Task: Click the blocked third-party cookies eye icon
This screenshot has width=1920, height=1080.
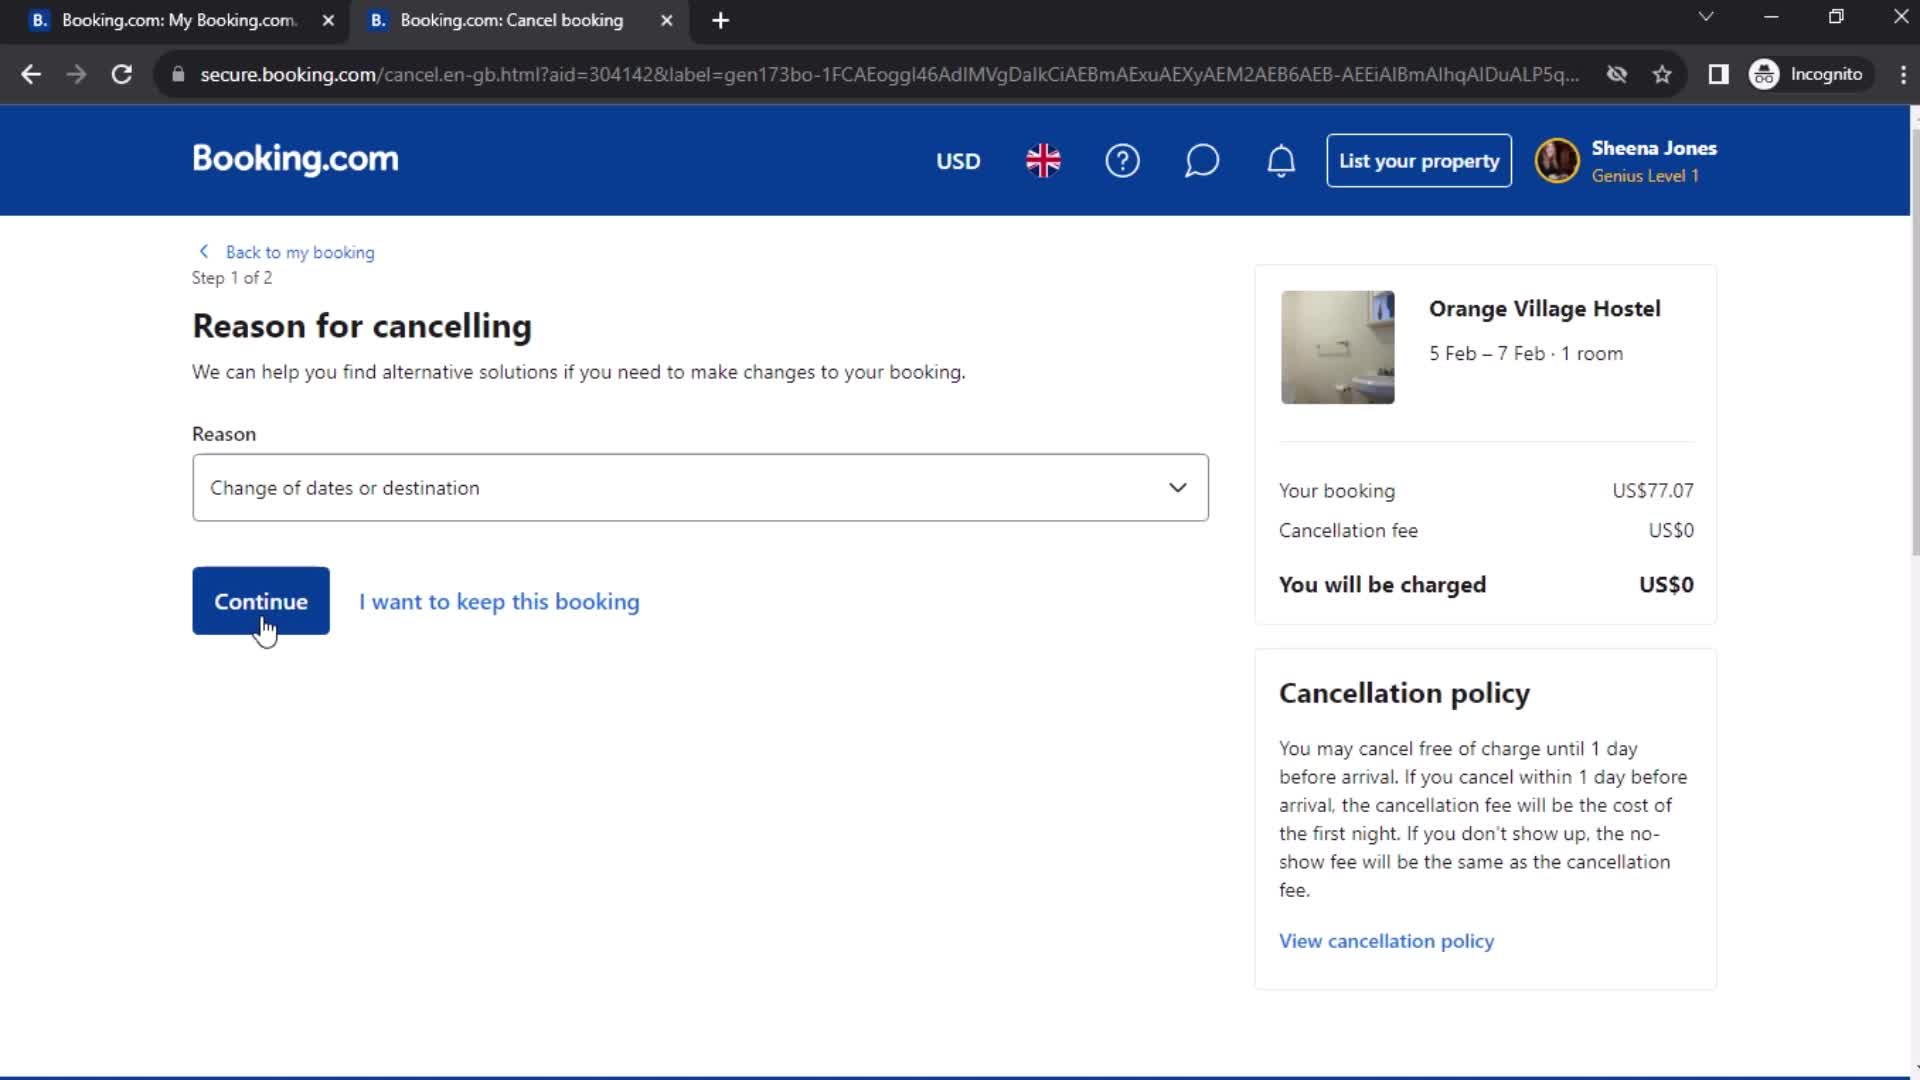Action: pos(1616,74)
